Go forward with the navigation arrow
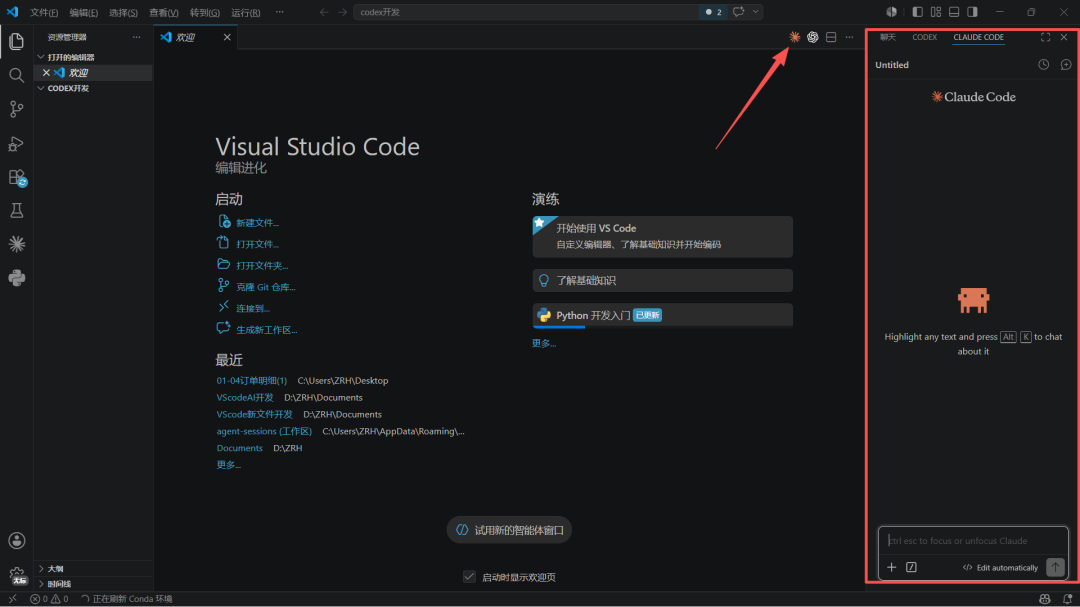Image resolution: width=1080 pixels, height=607 pixels. tap(342, 12)
